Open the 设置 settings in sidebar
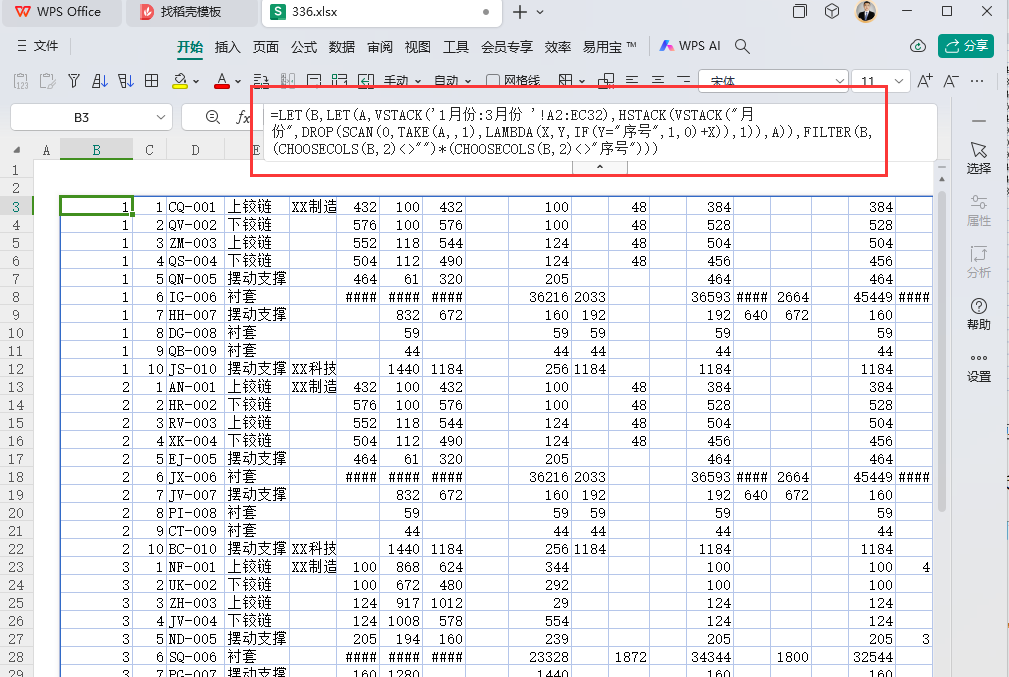The width and height of the screenshot is (1009, 677). (979, 367)
